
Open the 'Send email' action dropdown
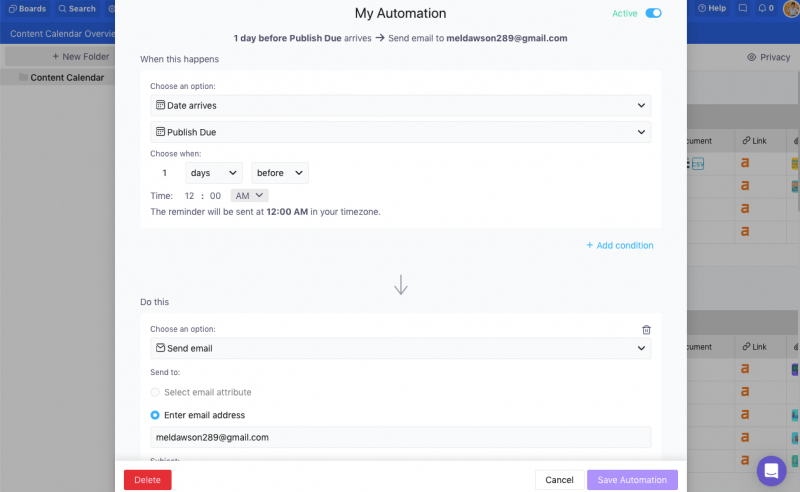[x=400, y=348]
